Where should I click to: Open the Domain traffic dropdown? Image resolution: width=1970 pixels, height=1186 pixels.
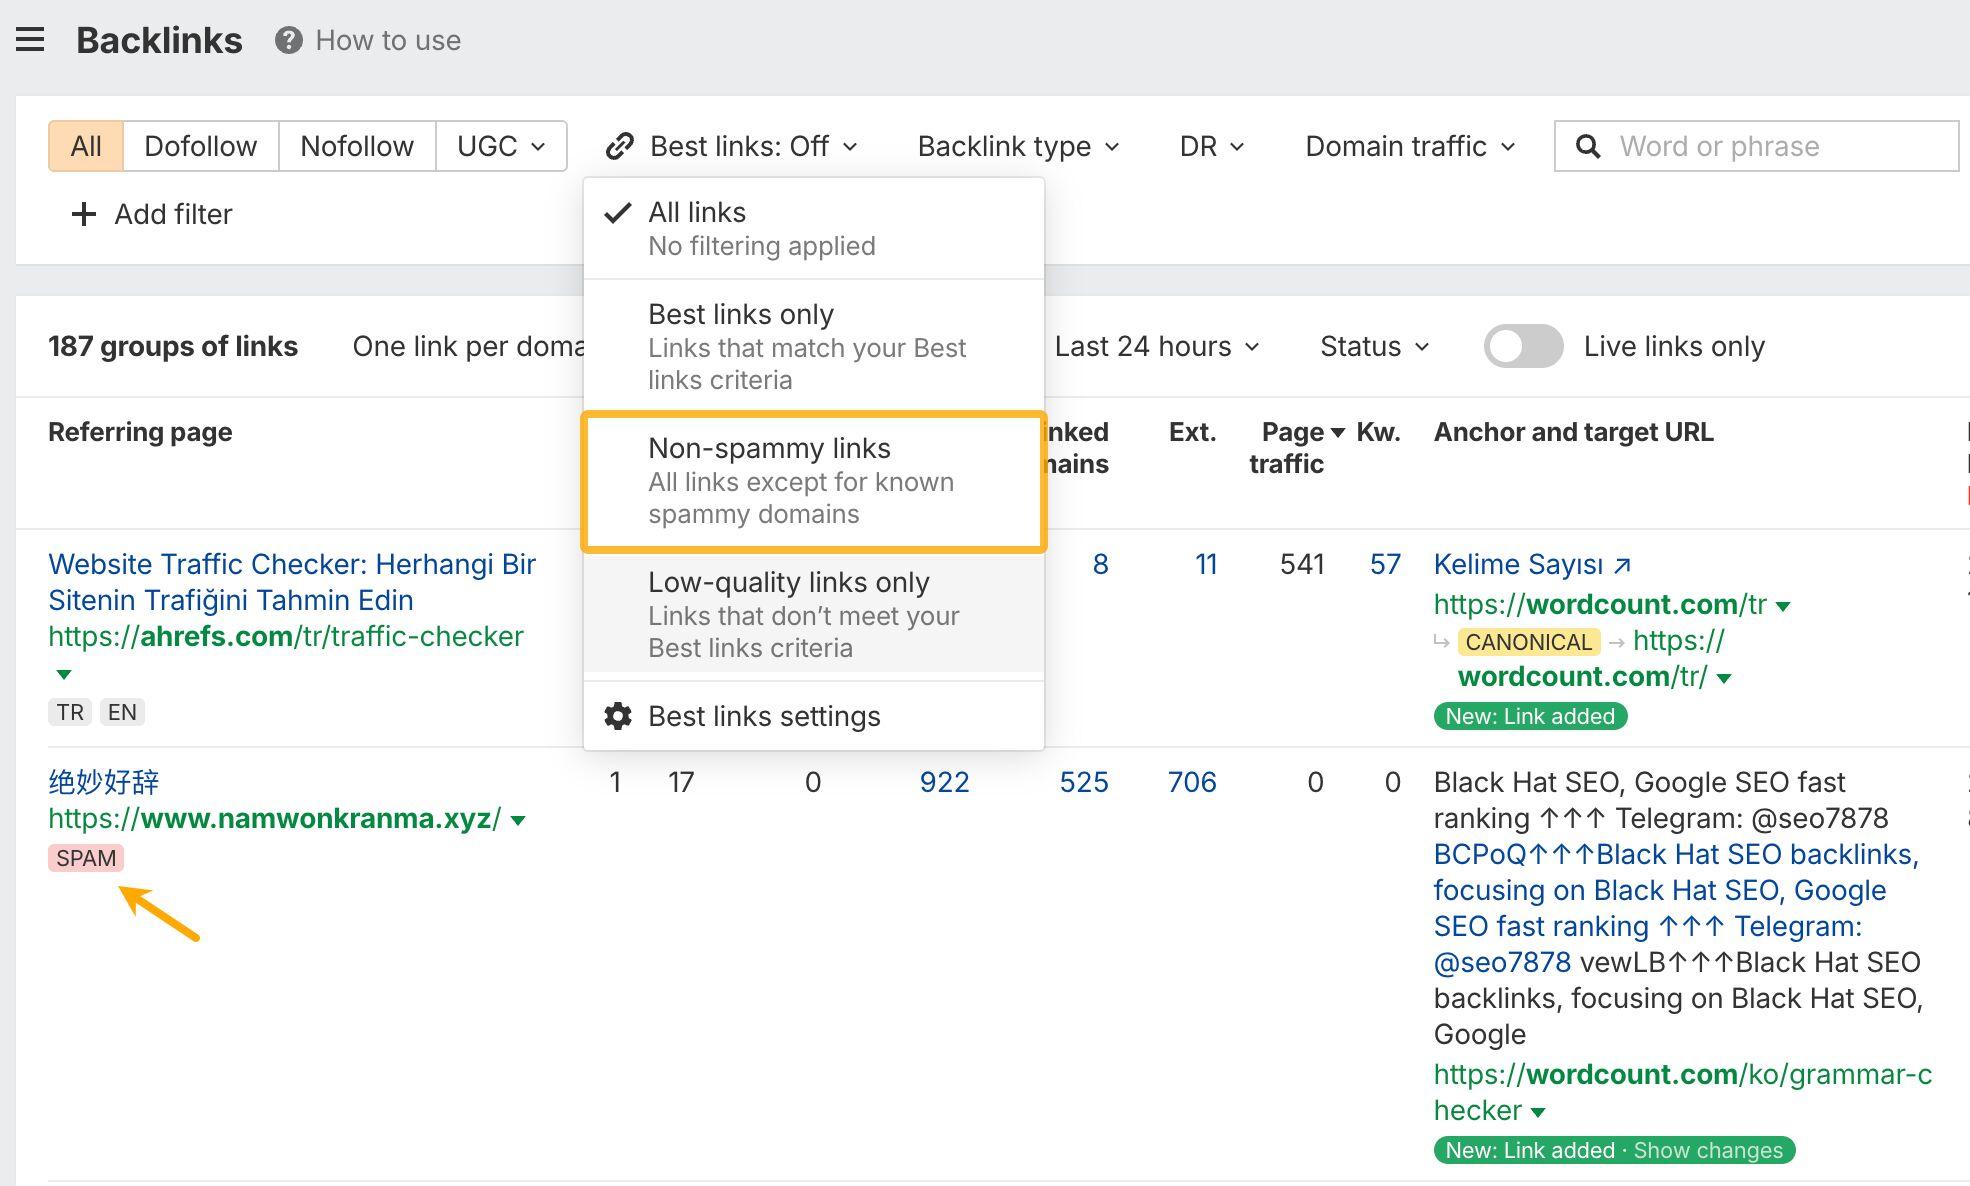(x=1410, y=146)
